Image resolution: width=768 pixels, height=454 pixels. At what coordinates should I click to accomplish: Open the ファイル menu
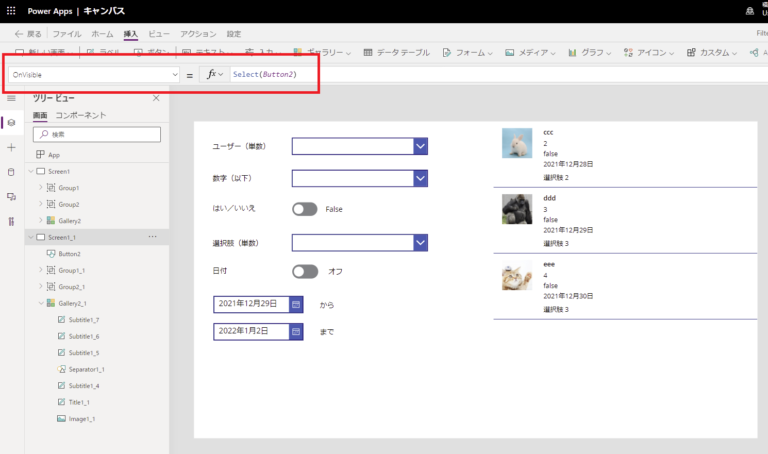pos(67,33)
